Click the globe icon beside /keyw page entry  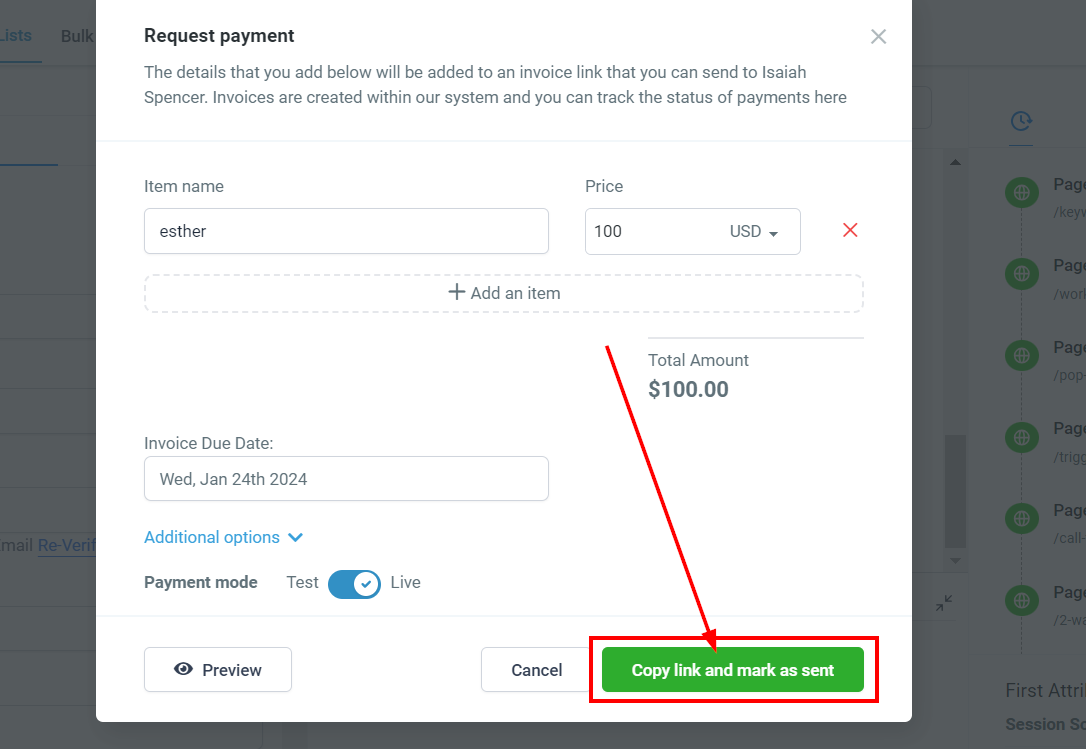point(1022,193)
